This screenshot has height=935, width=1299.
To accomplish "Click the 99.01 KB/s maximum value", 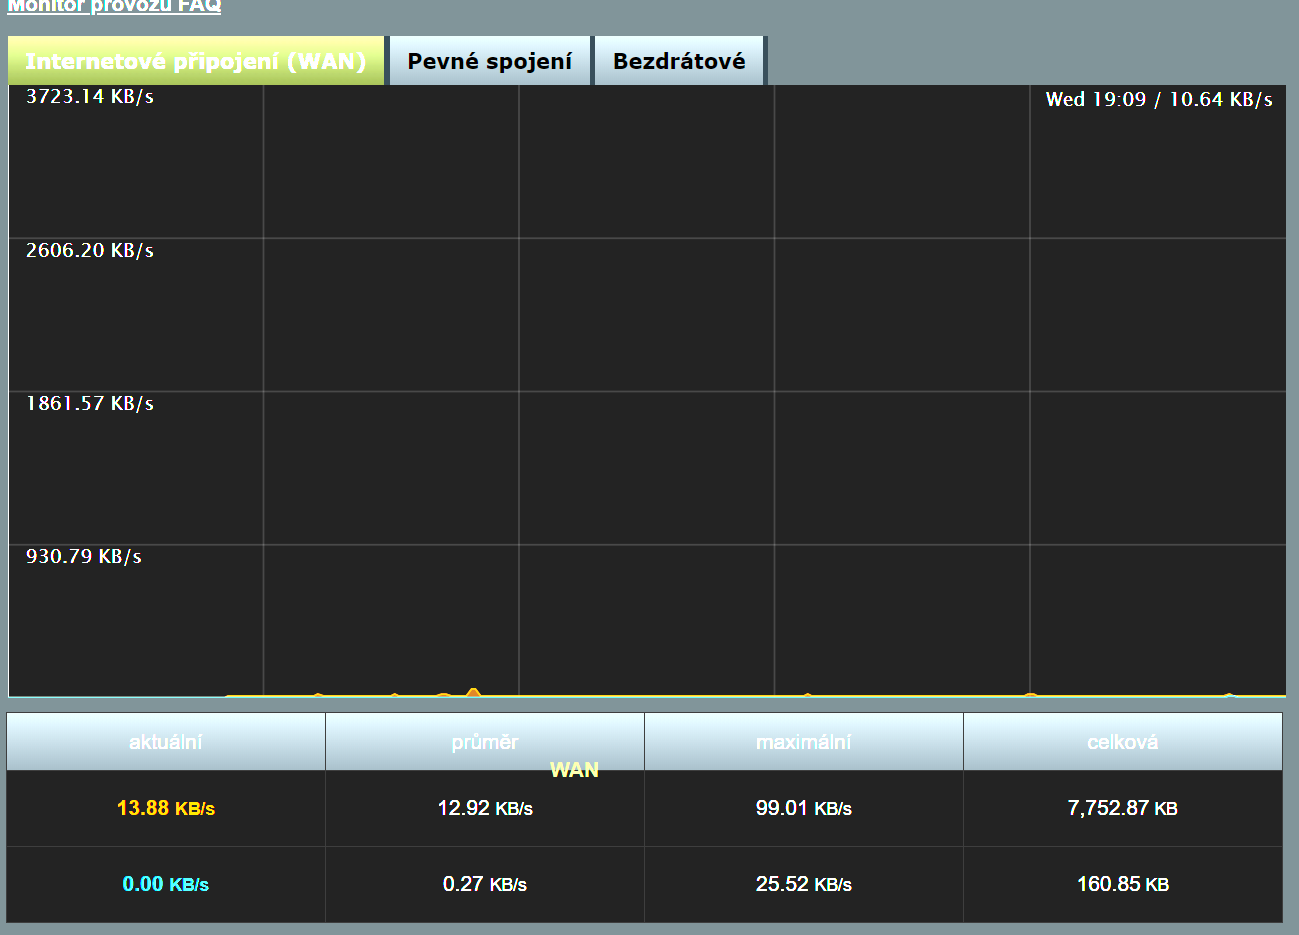I will tap(804, 808).
